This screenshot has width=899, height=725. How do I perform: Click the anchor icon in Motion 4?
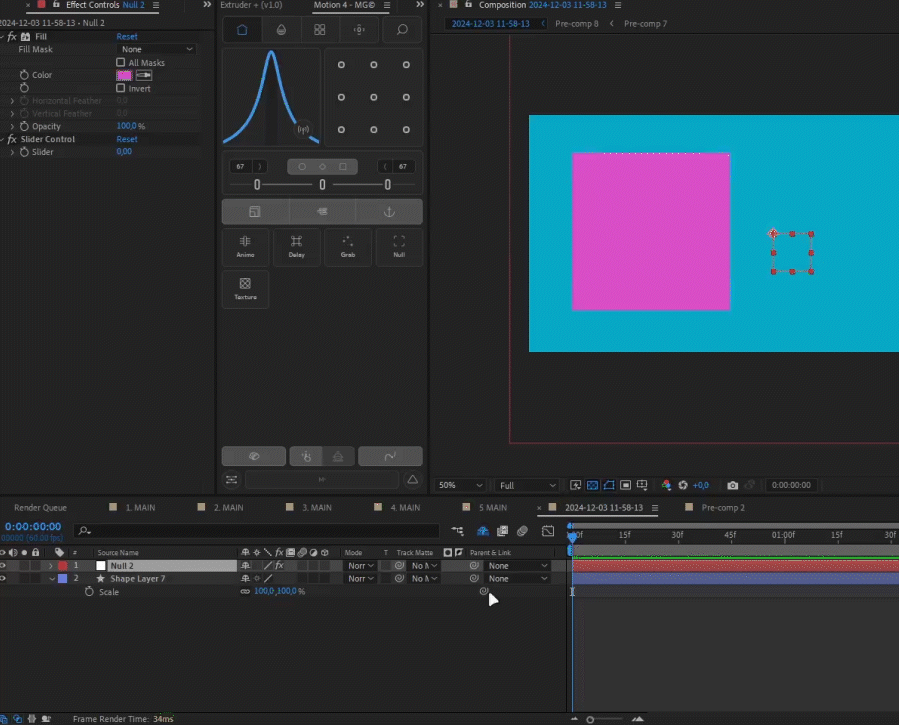click(x=389, y=212)
